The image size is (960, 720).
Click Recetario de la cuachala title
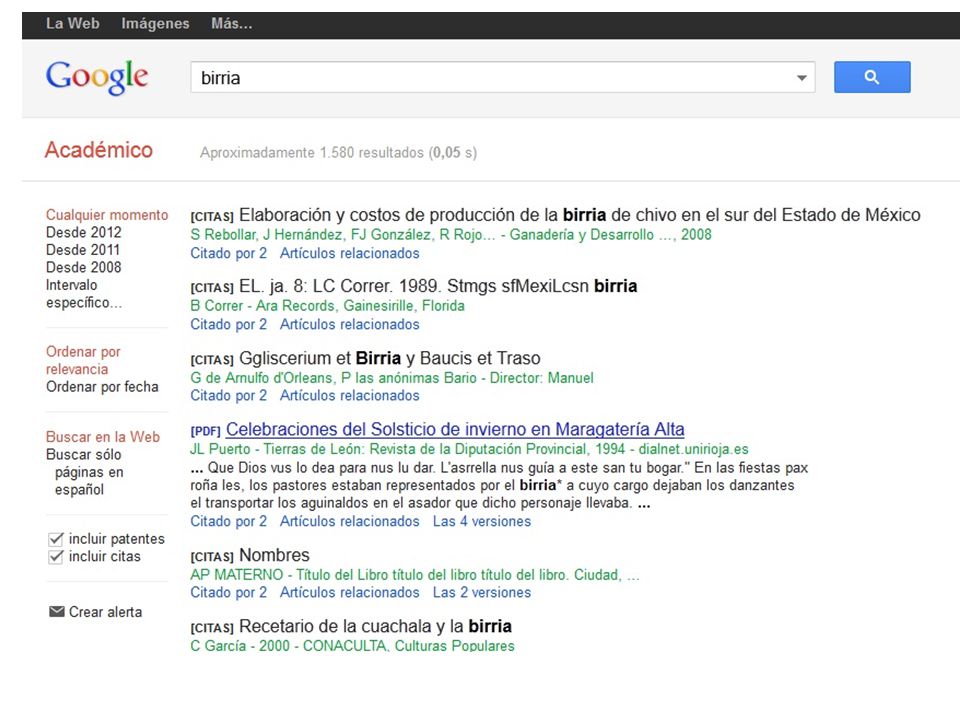[x=375, y=626]
